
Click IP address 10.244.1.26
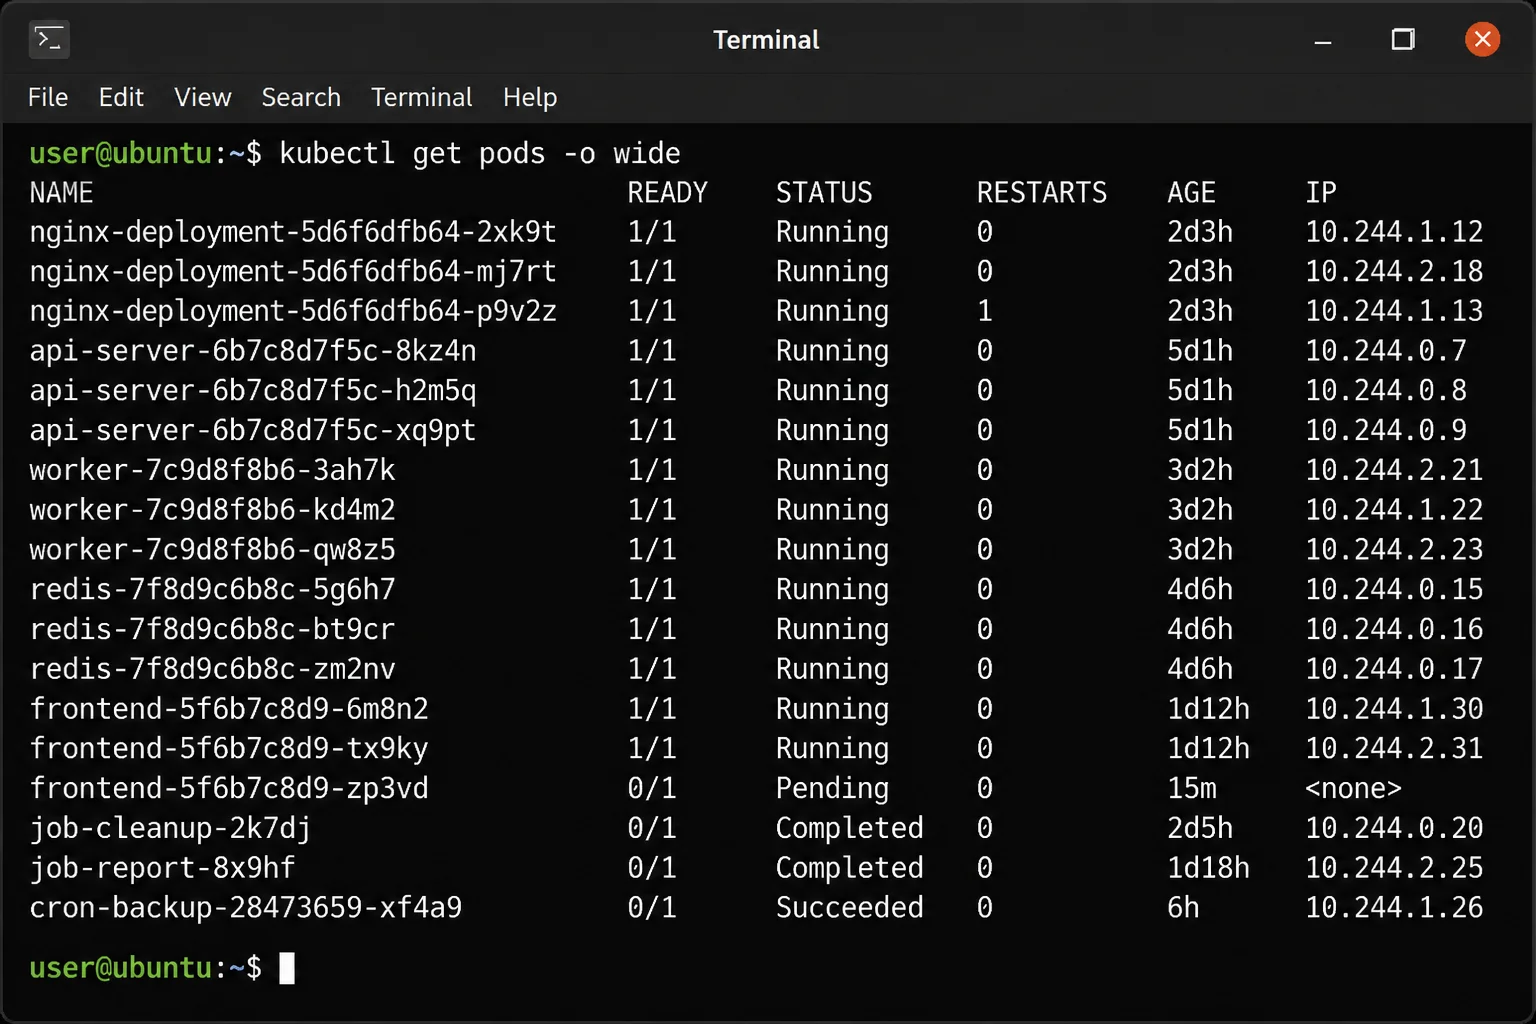1394,908
